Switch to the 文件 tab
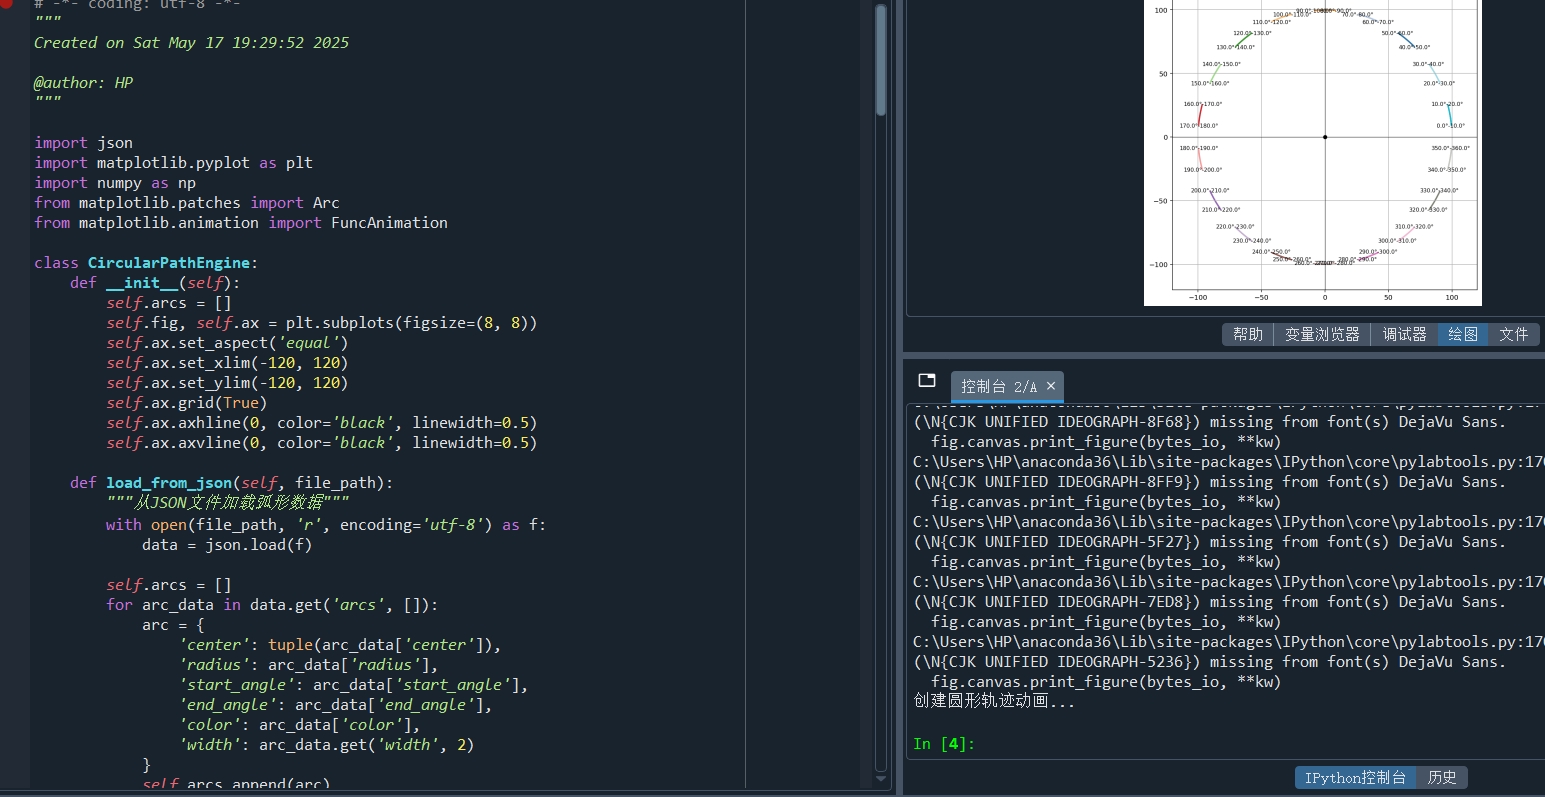 pos(1514,335)
